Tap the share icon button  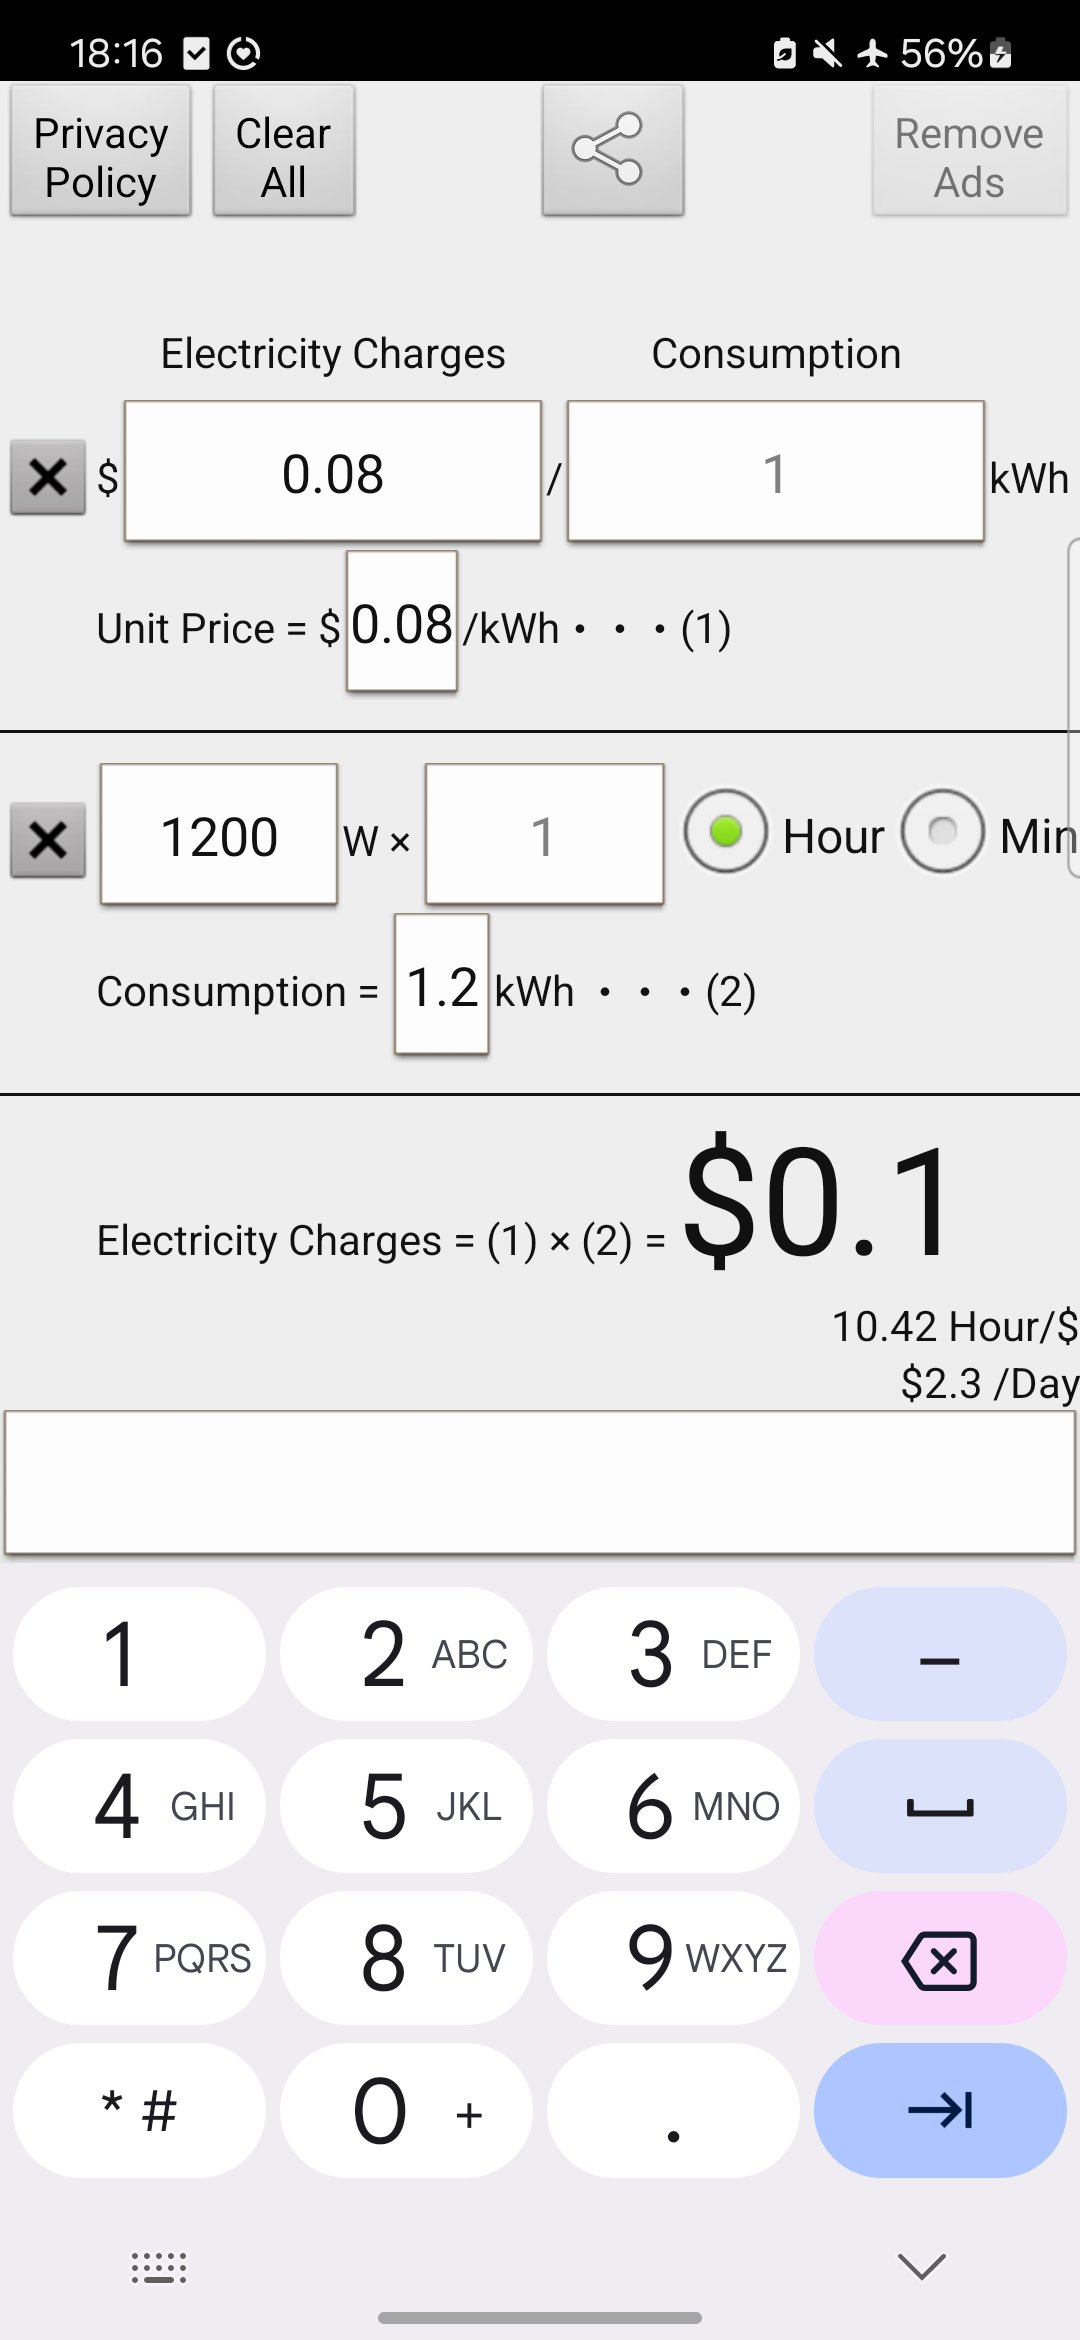612,150
